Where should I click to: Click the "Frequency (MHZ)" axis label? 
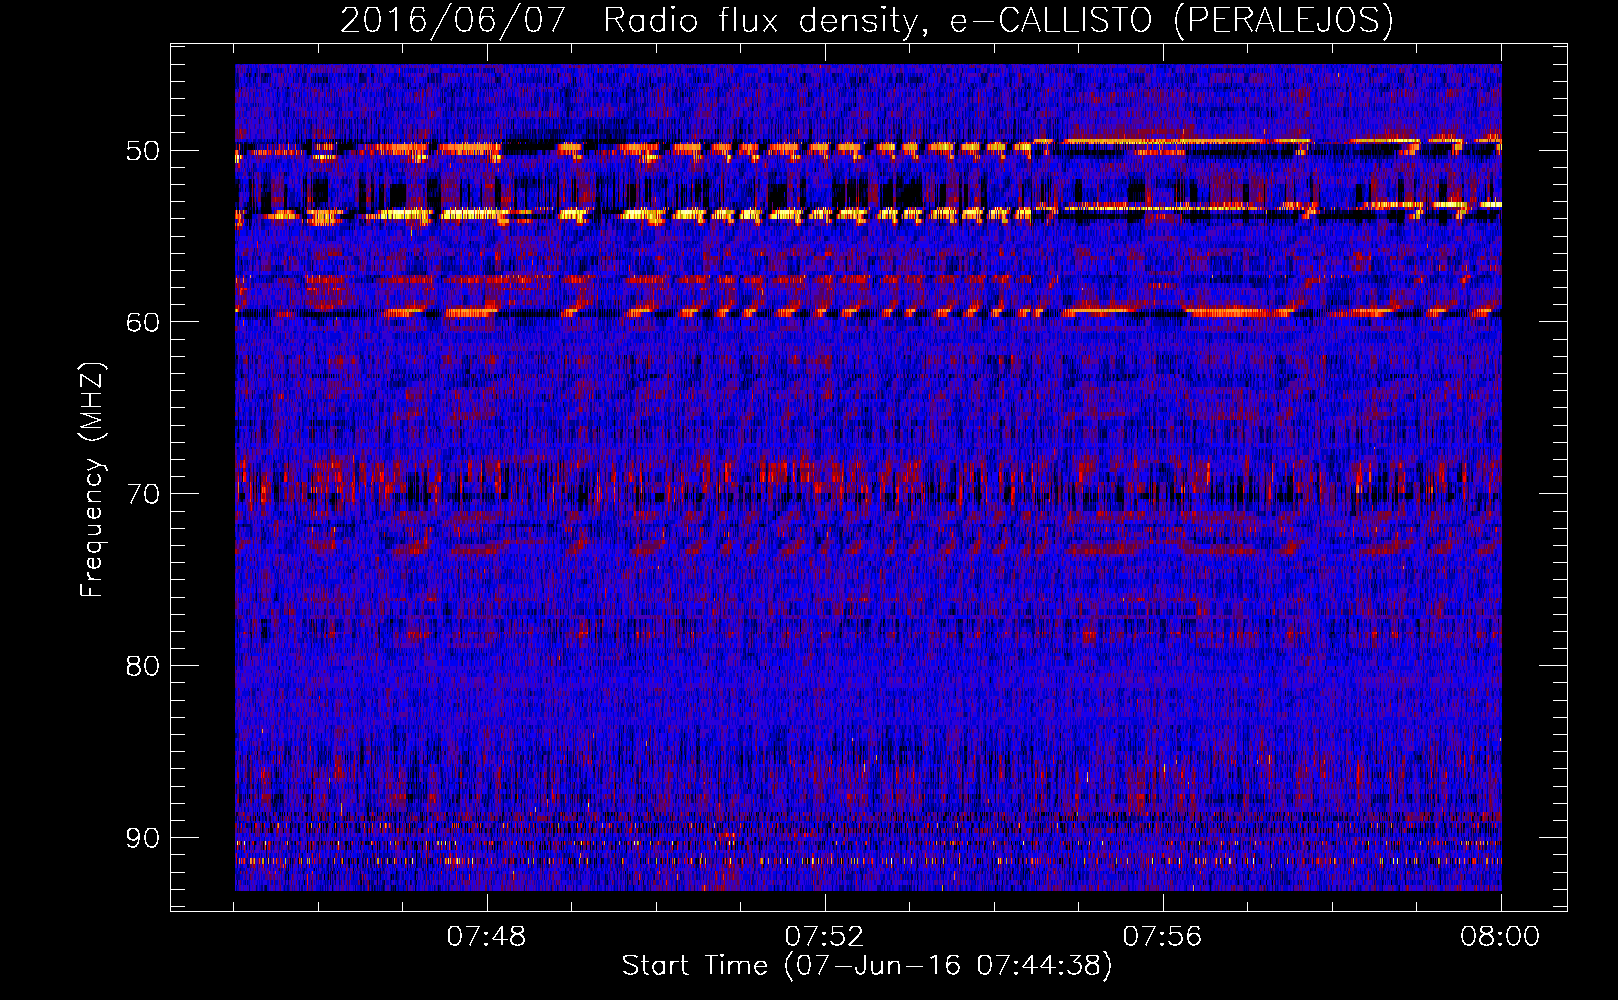coord(91,479)
